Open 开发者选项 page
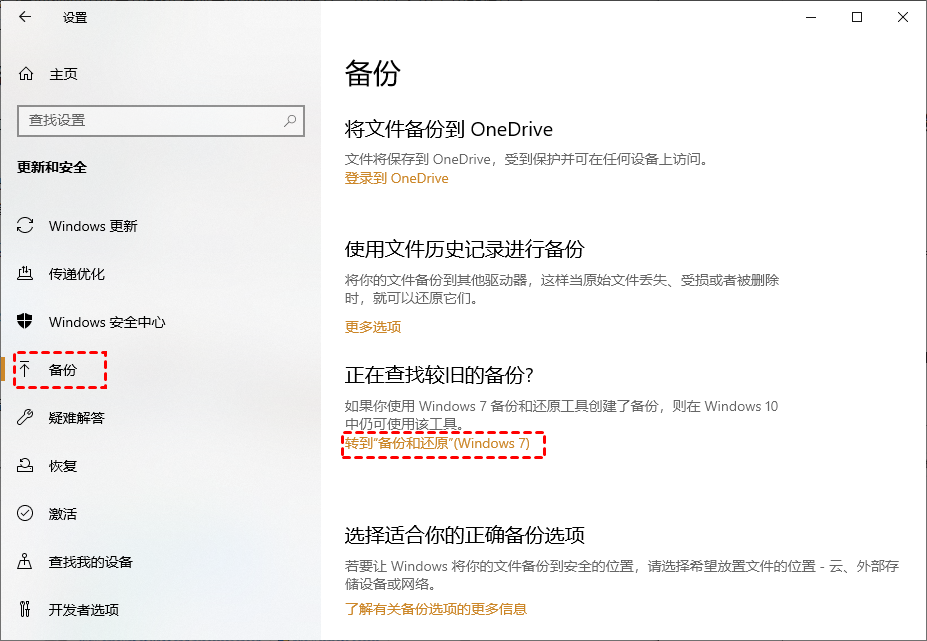927x641 pixels. click(x=84, y=610)
